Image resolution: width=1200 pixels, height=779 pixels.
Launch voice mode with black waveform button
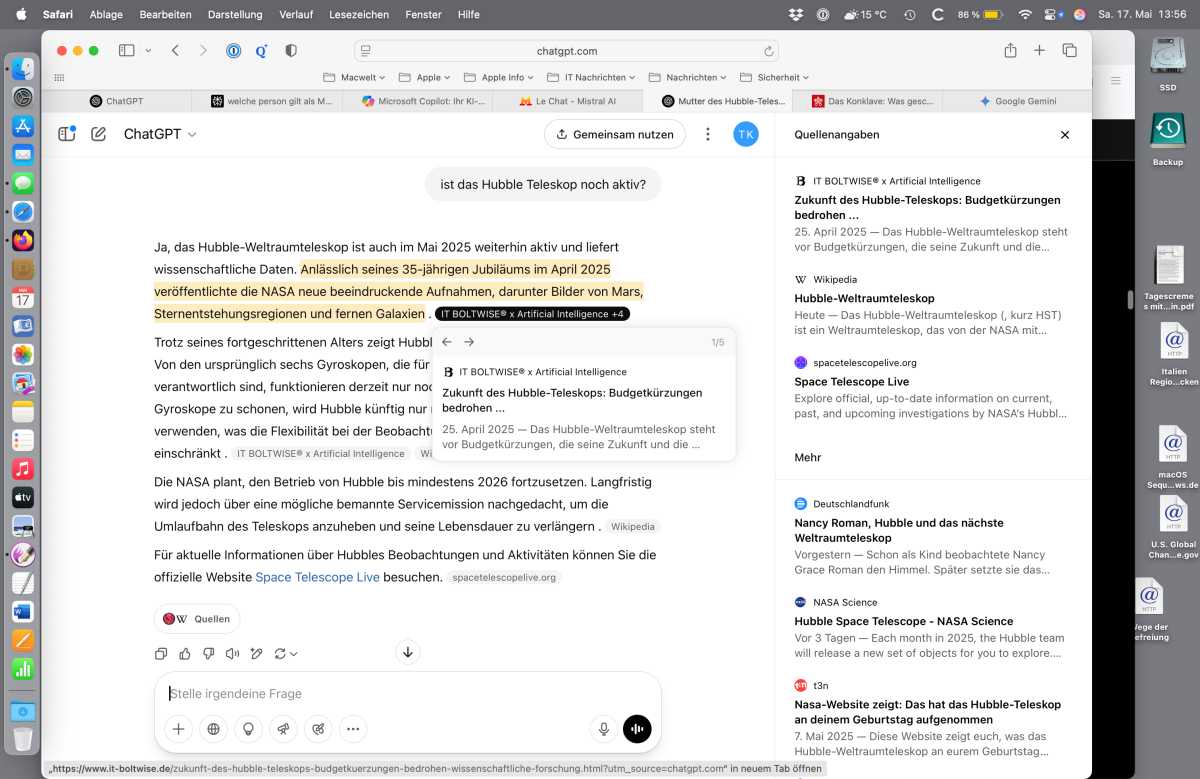637,729
